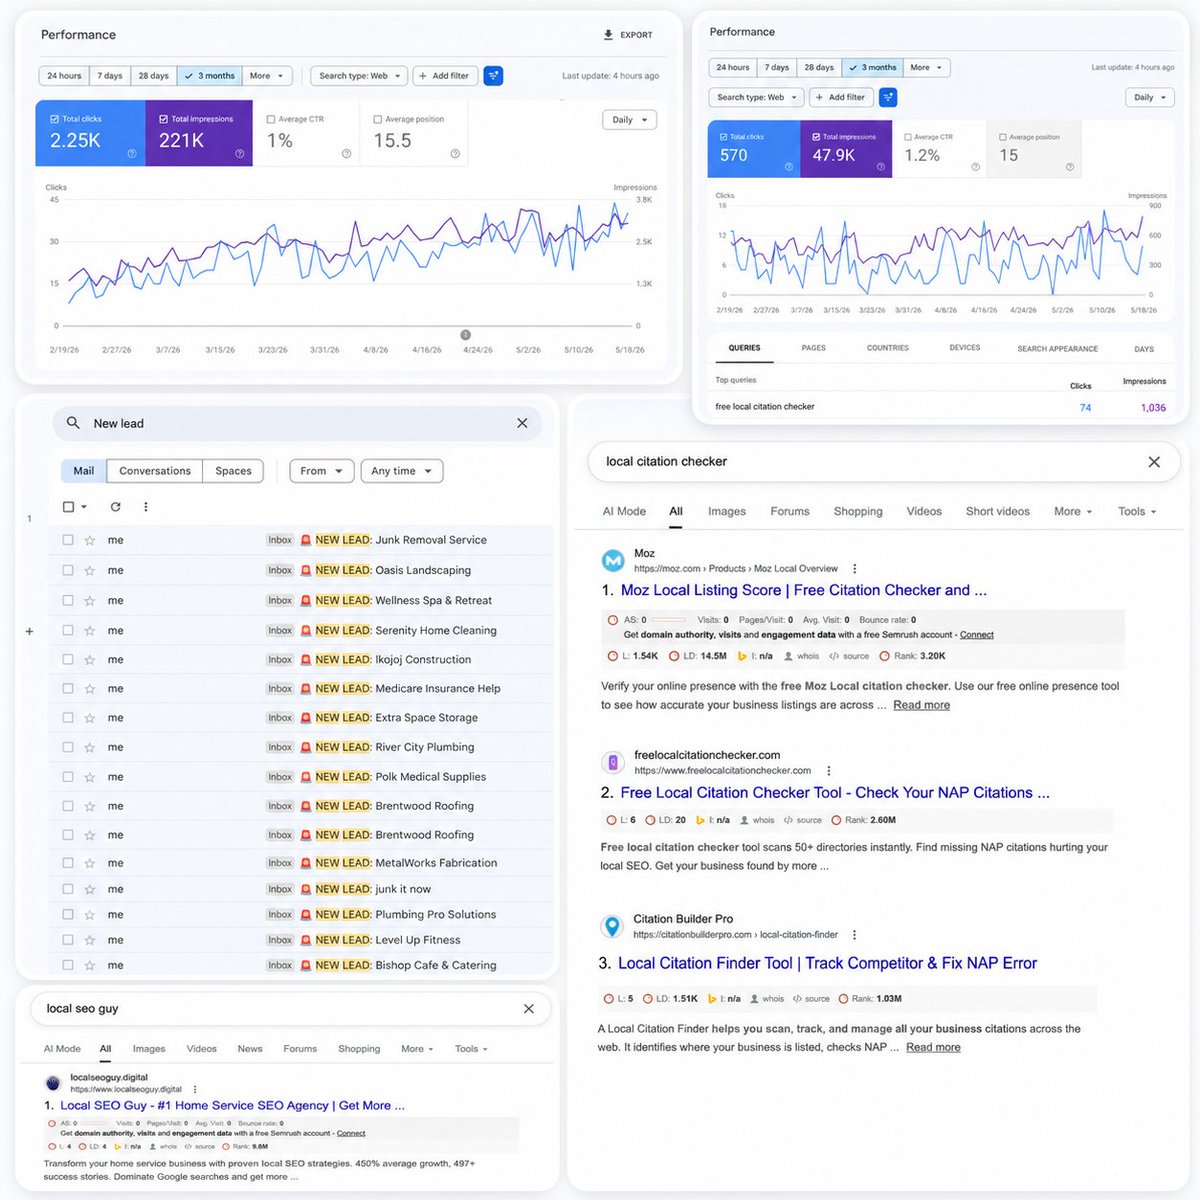Open Search type: Web dropdown in 570 clicks panel
This screenshot has height=1200, width=1200.
pos(756,97)
